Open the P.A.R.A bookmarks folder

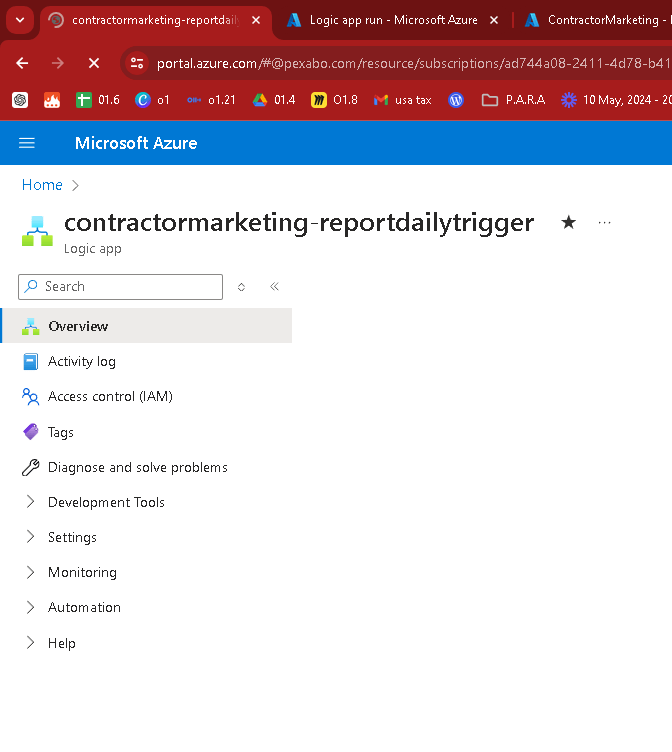click(514, 100)
